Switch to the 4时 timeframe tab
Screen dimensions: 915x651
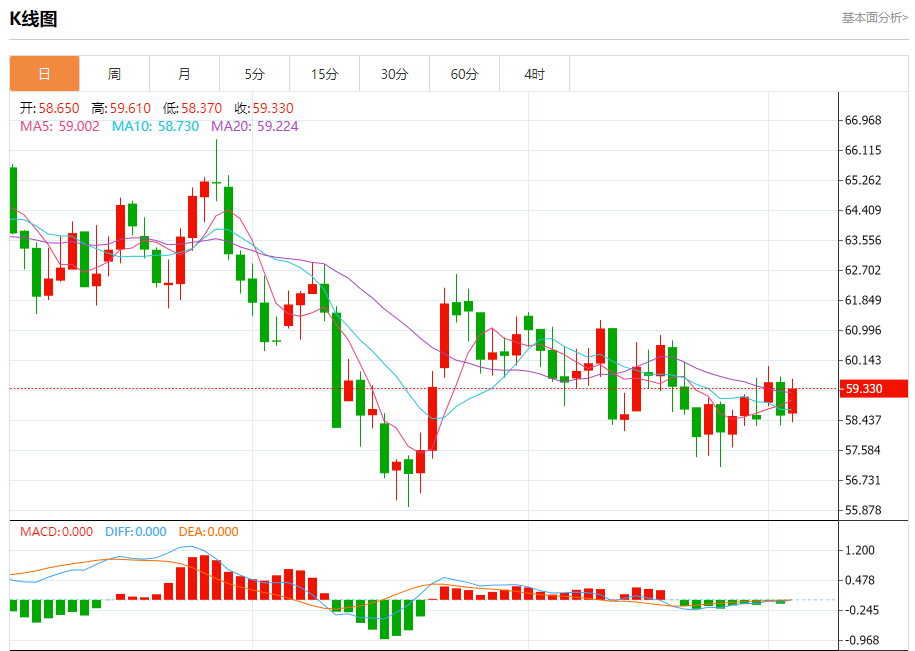point(534,74)
